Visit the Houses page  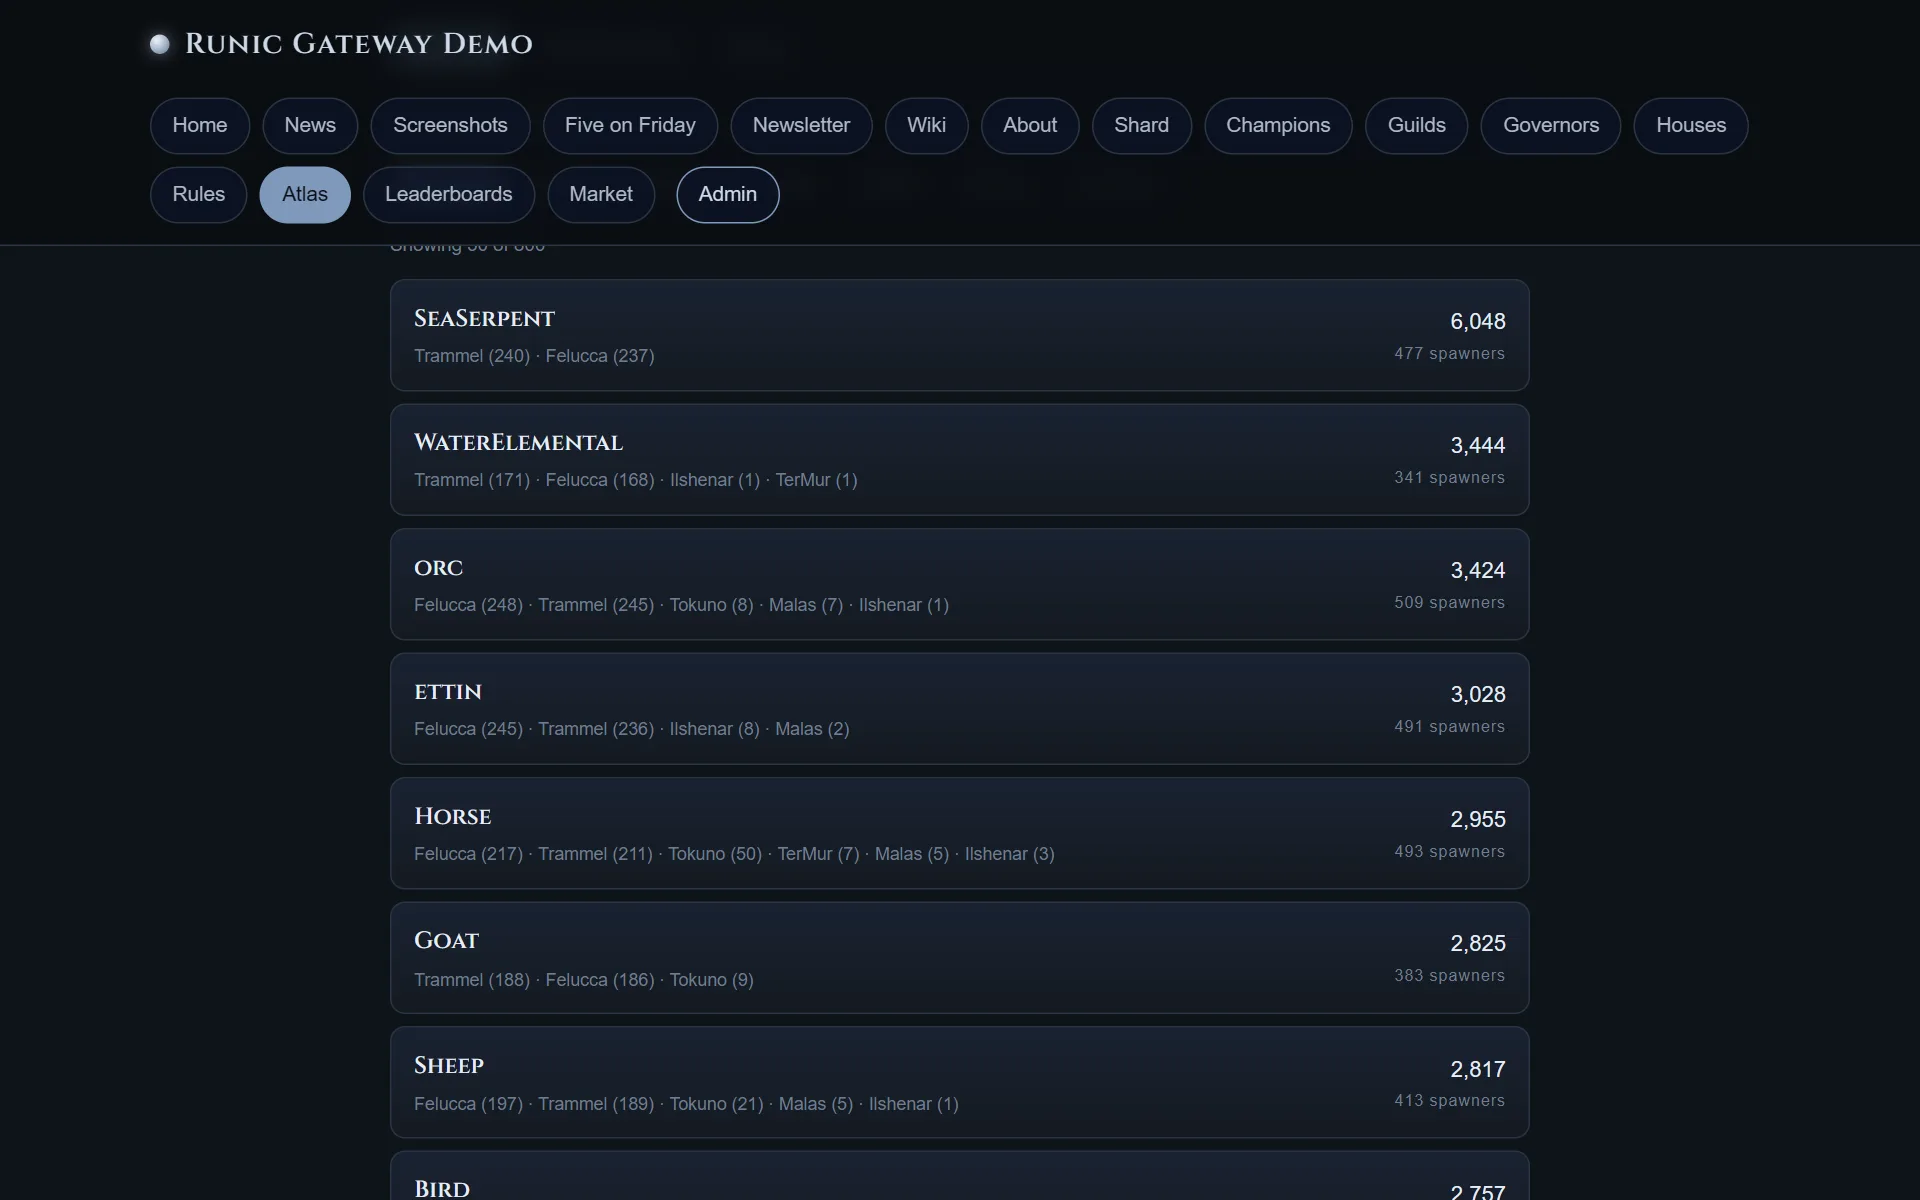pyautogui.click(x=1691, y=126)
